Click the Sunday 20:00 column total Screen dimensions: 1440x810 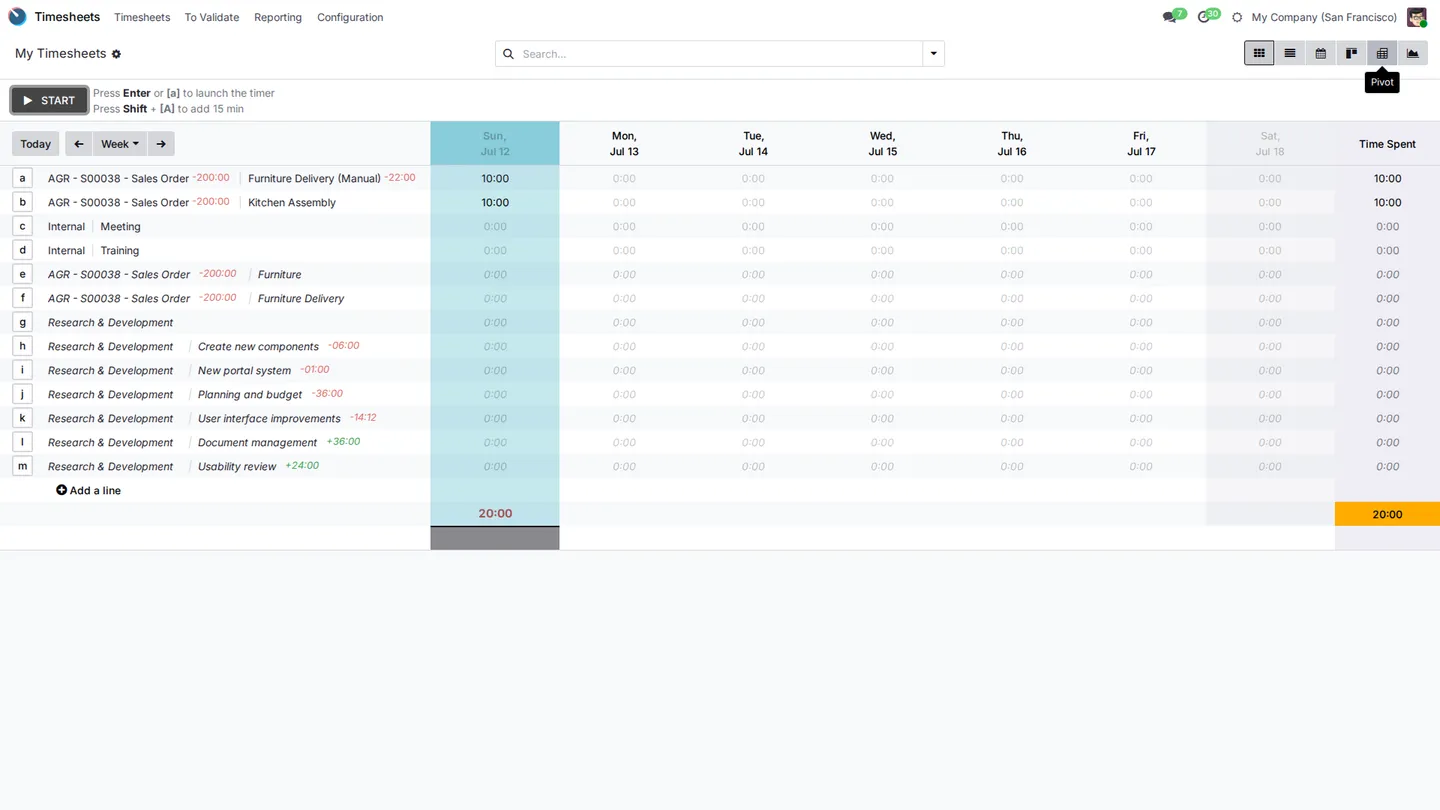click(495, 514)
